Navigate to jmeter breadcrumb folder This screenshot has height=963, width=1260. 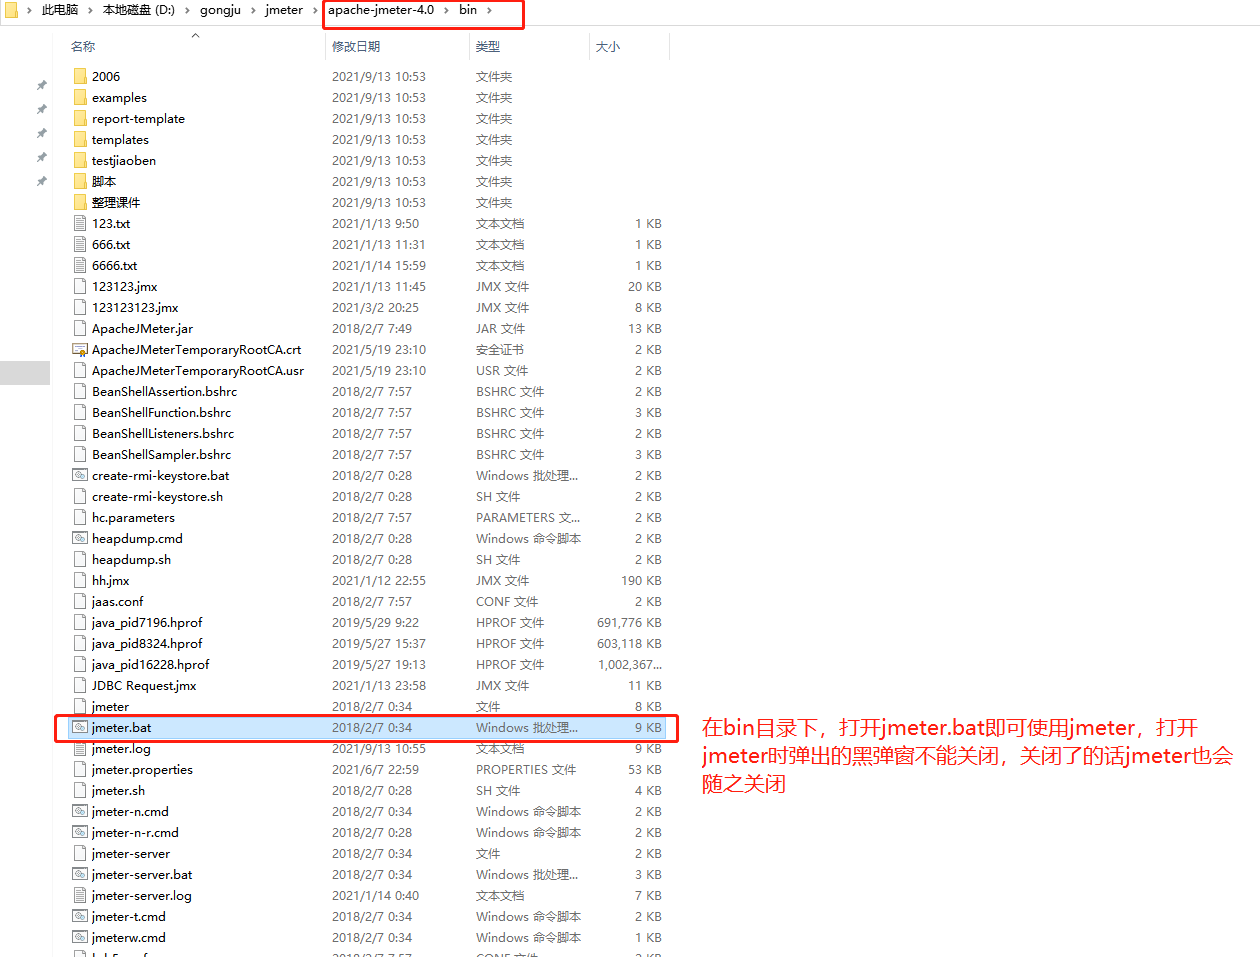pos(284,10)
